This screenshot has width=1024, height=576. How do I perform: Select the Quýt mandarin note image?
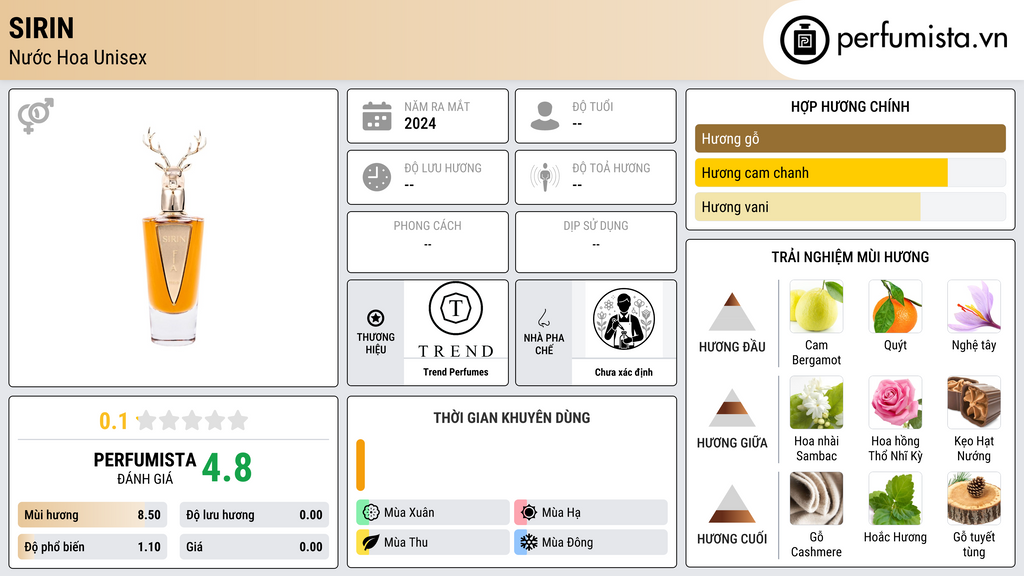coord(895,306)
